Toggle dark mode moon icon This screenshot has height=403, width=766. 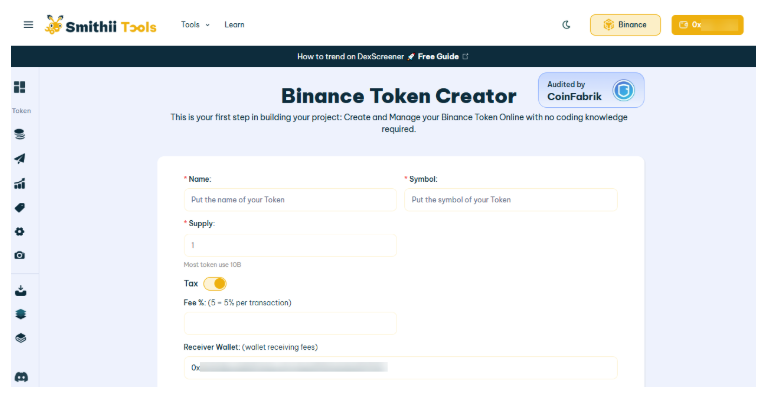click(566, 25)
